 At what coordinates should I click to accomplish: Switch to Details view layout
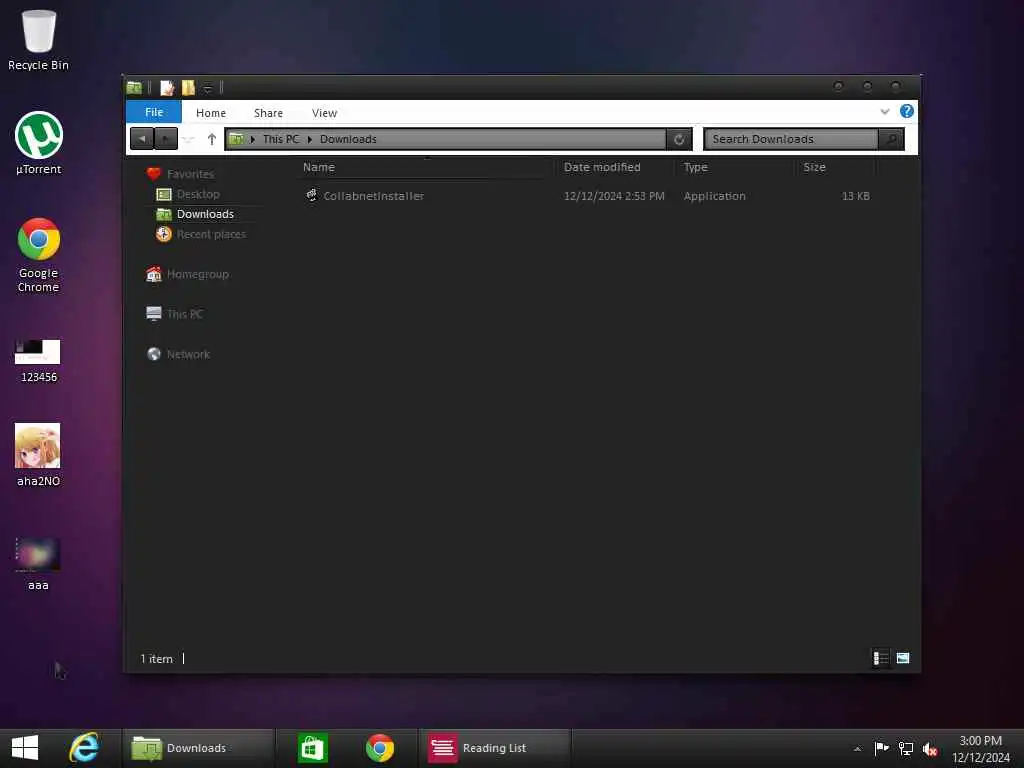[x=881, y=658]
